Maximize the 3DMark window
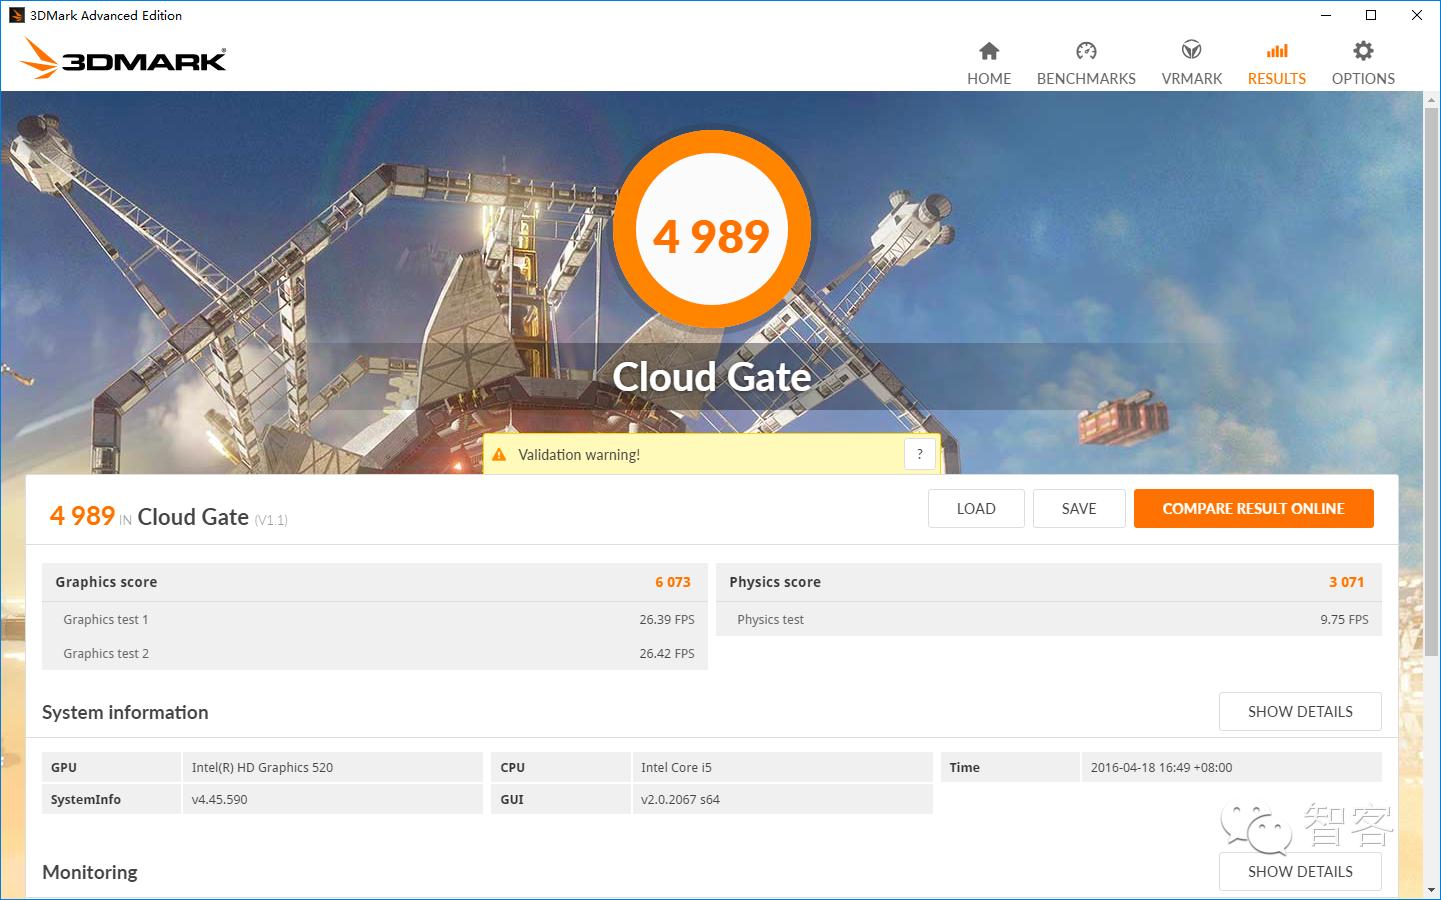 (1371, 15)
